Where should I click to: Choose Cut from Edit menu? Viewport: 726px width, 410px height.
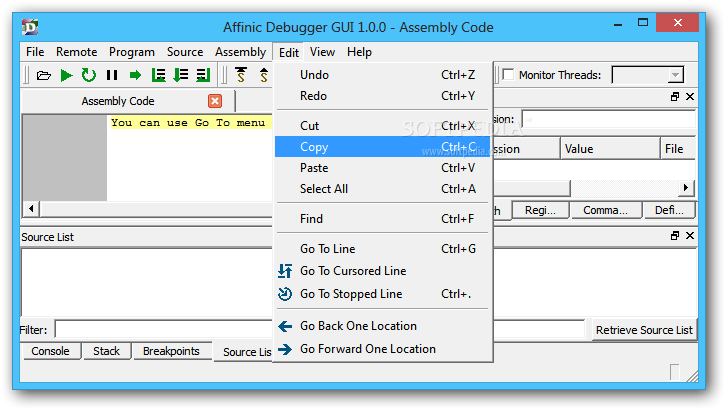click(x=383, y=126)
